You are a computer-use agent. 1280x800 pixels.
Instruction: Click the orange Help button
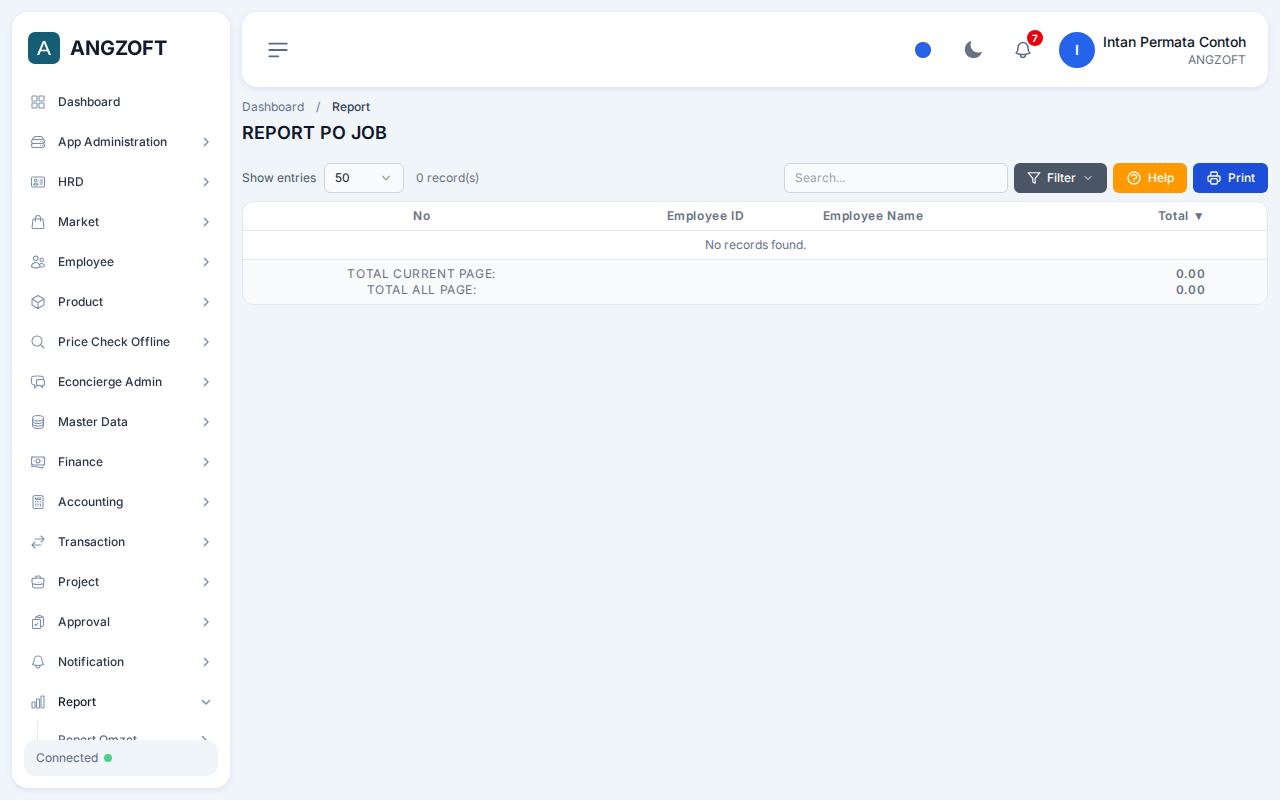click(1150, 178)
